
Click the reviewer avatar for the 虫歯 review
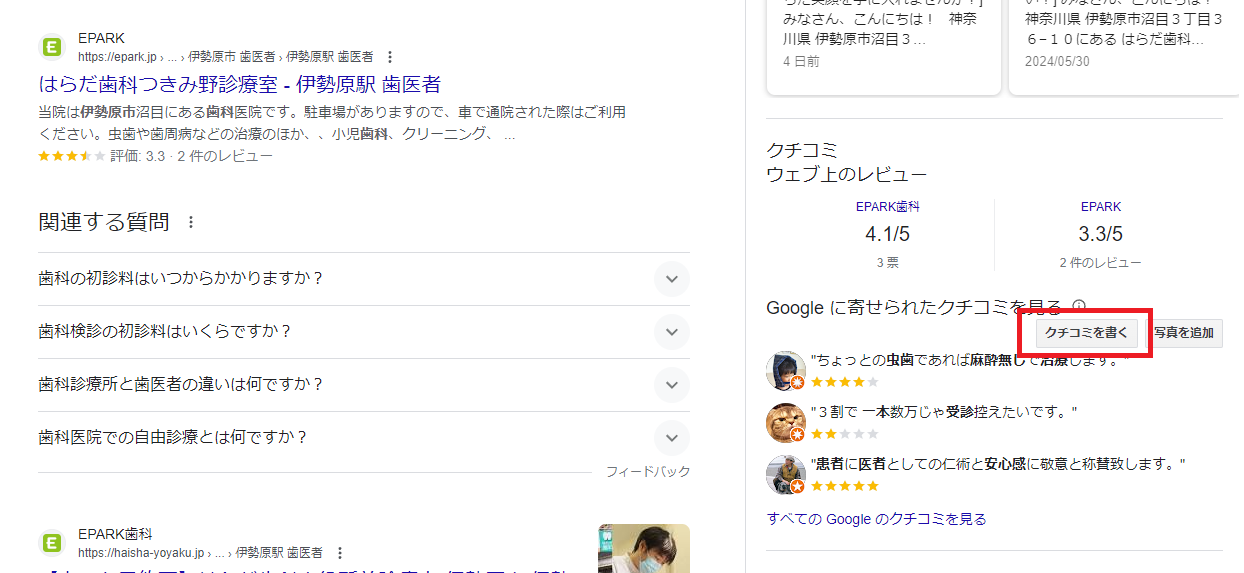pos(785,370)
